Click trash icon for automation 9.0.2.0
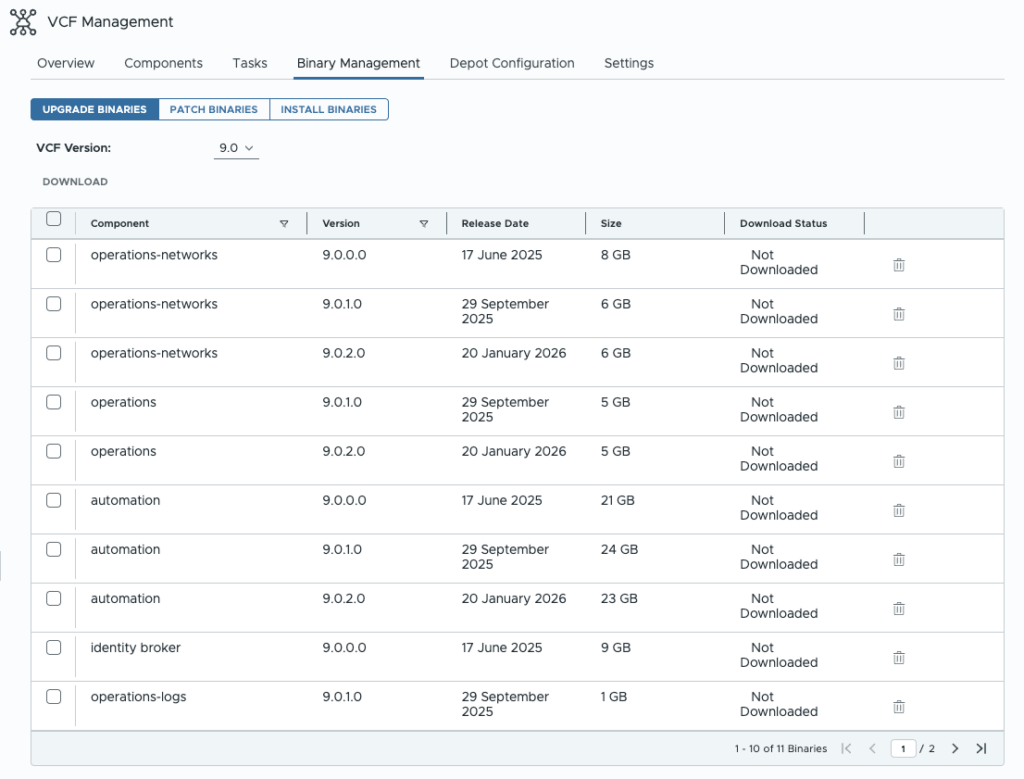The width and height of the screenshot is (1024, 779). (x=898, y=608)
